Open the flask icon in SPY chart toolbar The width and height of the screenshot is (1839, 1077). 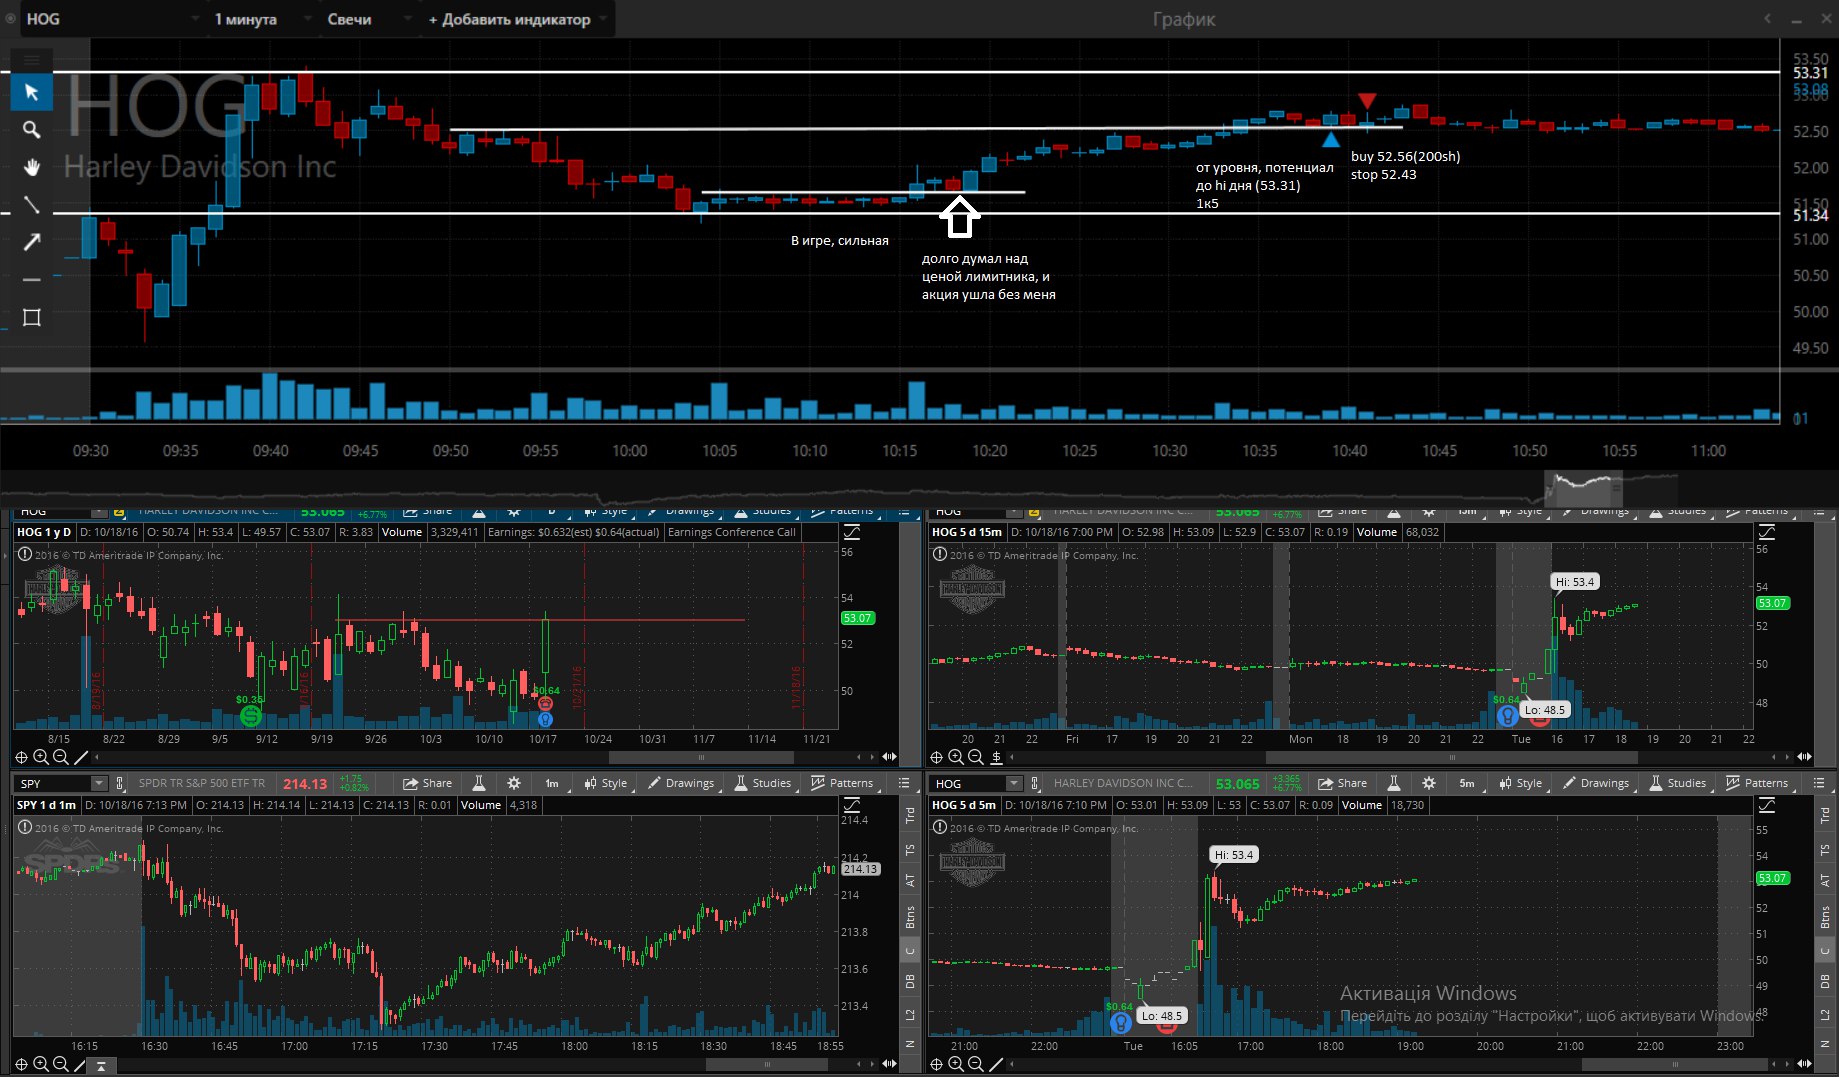click(x=479, y=783)
